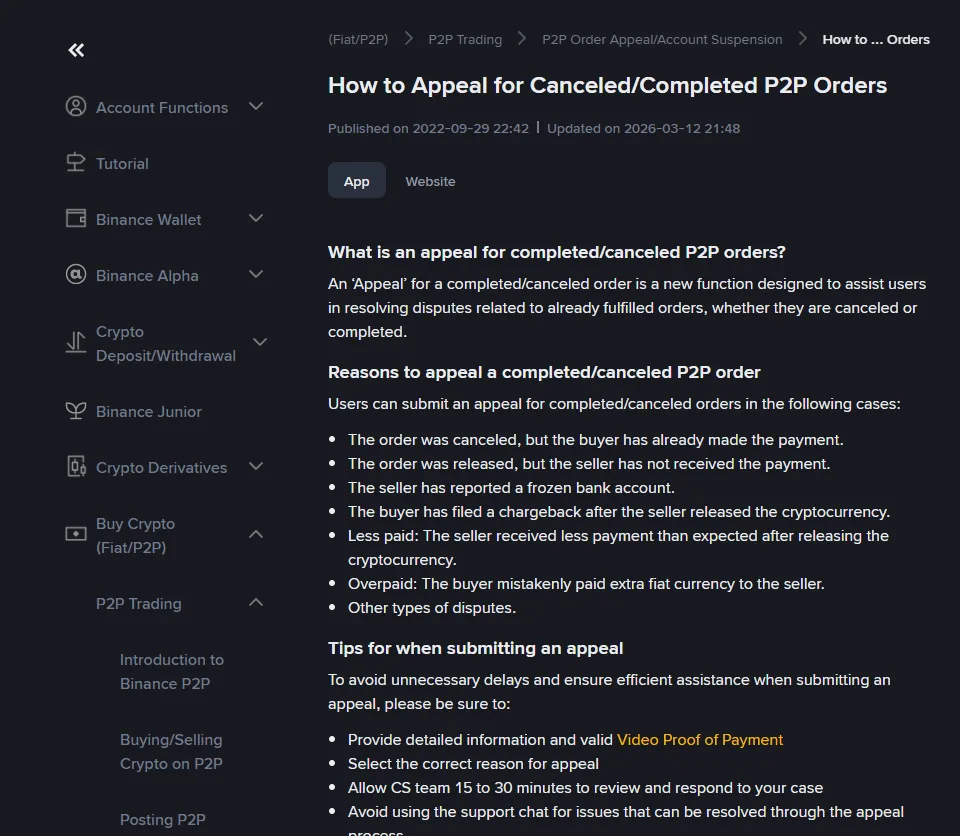
Task: Collapse P2P Trading chevron
Action: click(257, 603)
